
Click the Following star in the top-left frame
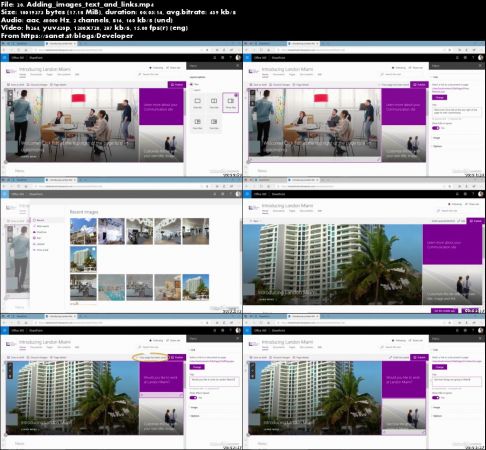point(156,68)
